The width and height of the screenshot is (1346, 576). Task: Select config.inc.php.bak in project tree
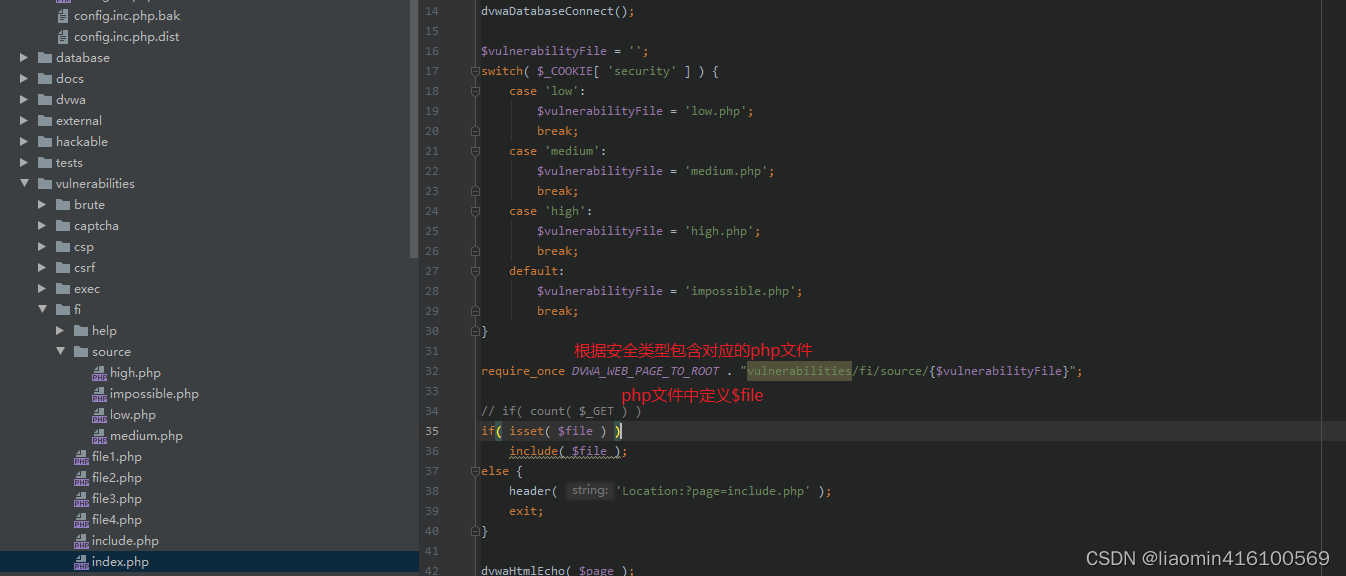click(x=127, y=16)
